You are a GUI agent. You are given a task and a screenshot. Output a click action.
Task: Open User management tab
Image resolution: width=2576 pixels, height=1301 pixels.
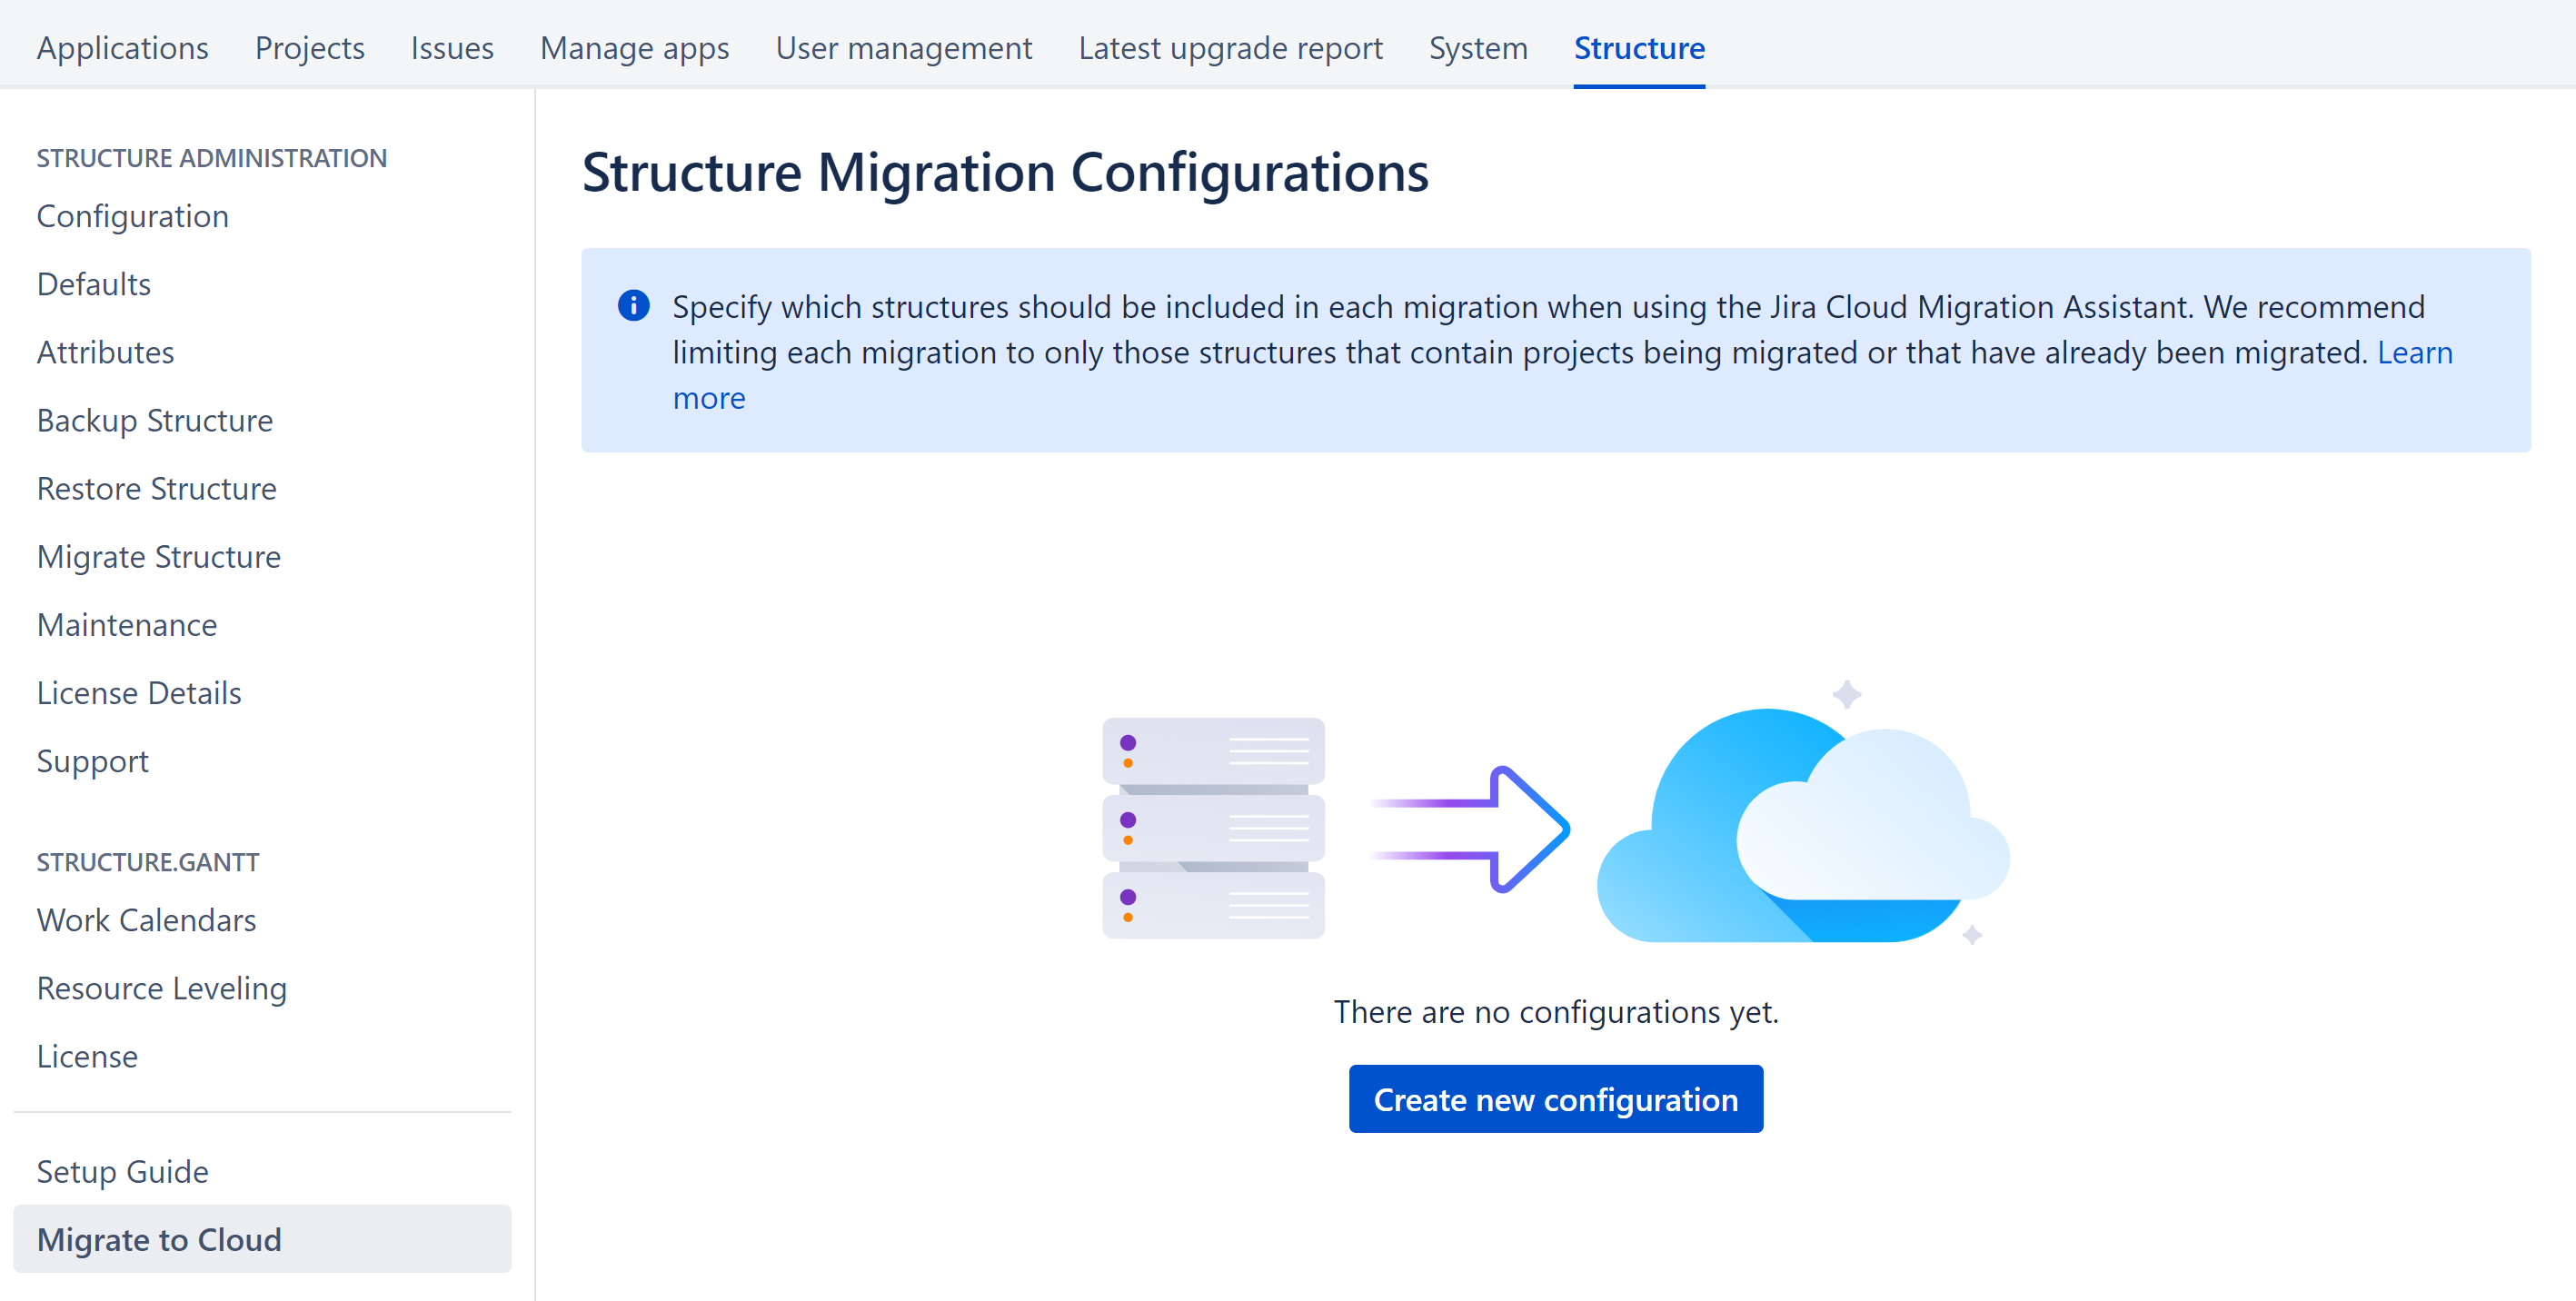[903, 47]
